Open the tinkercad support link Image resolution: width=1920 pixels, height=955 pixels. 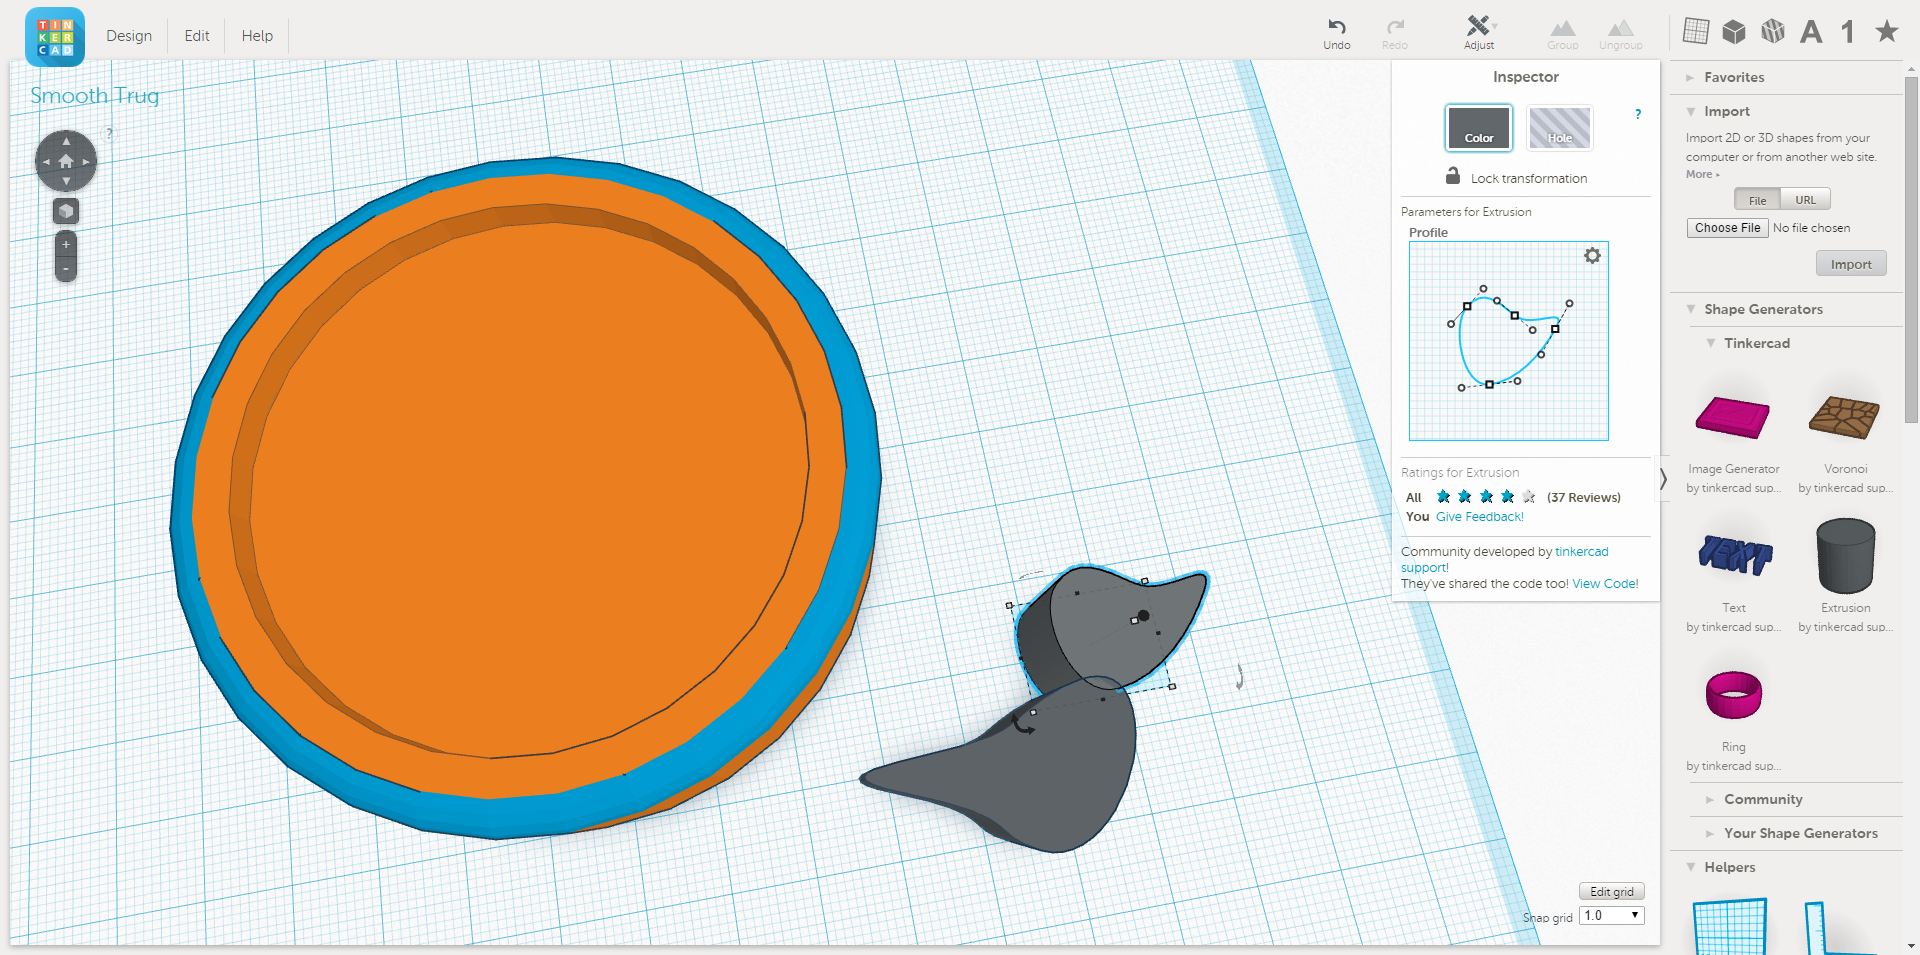pos(1504,560)
